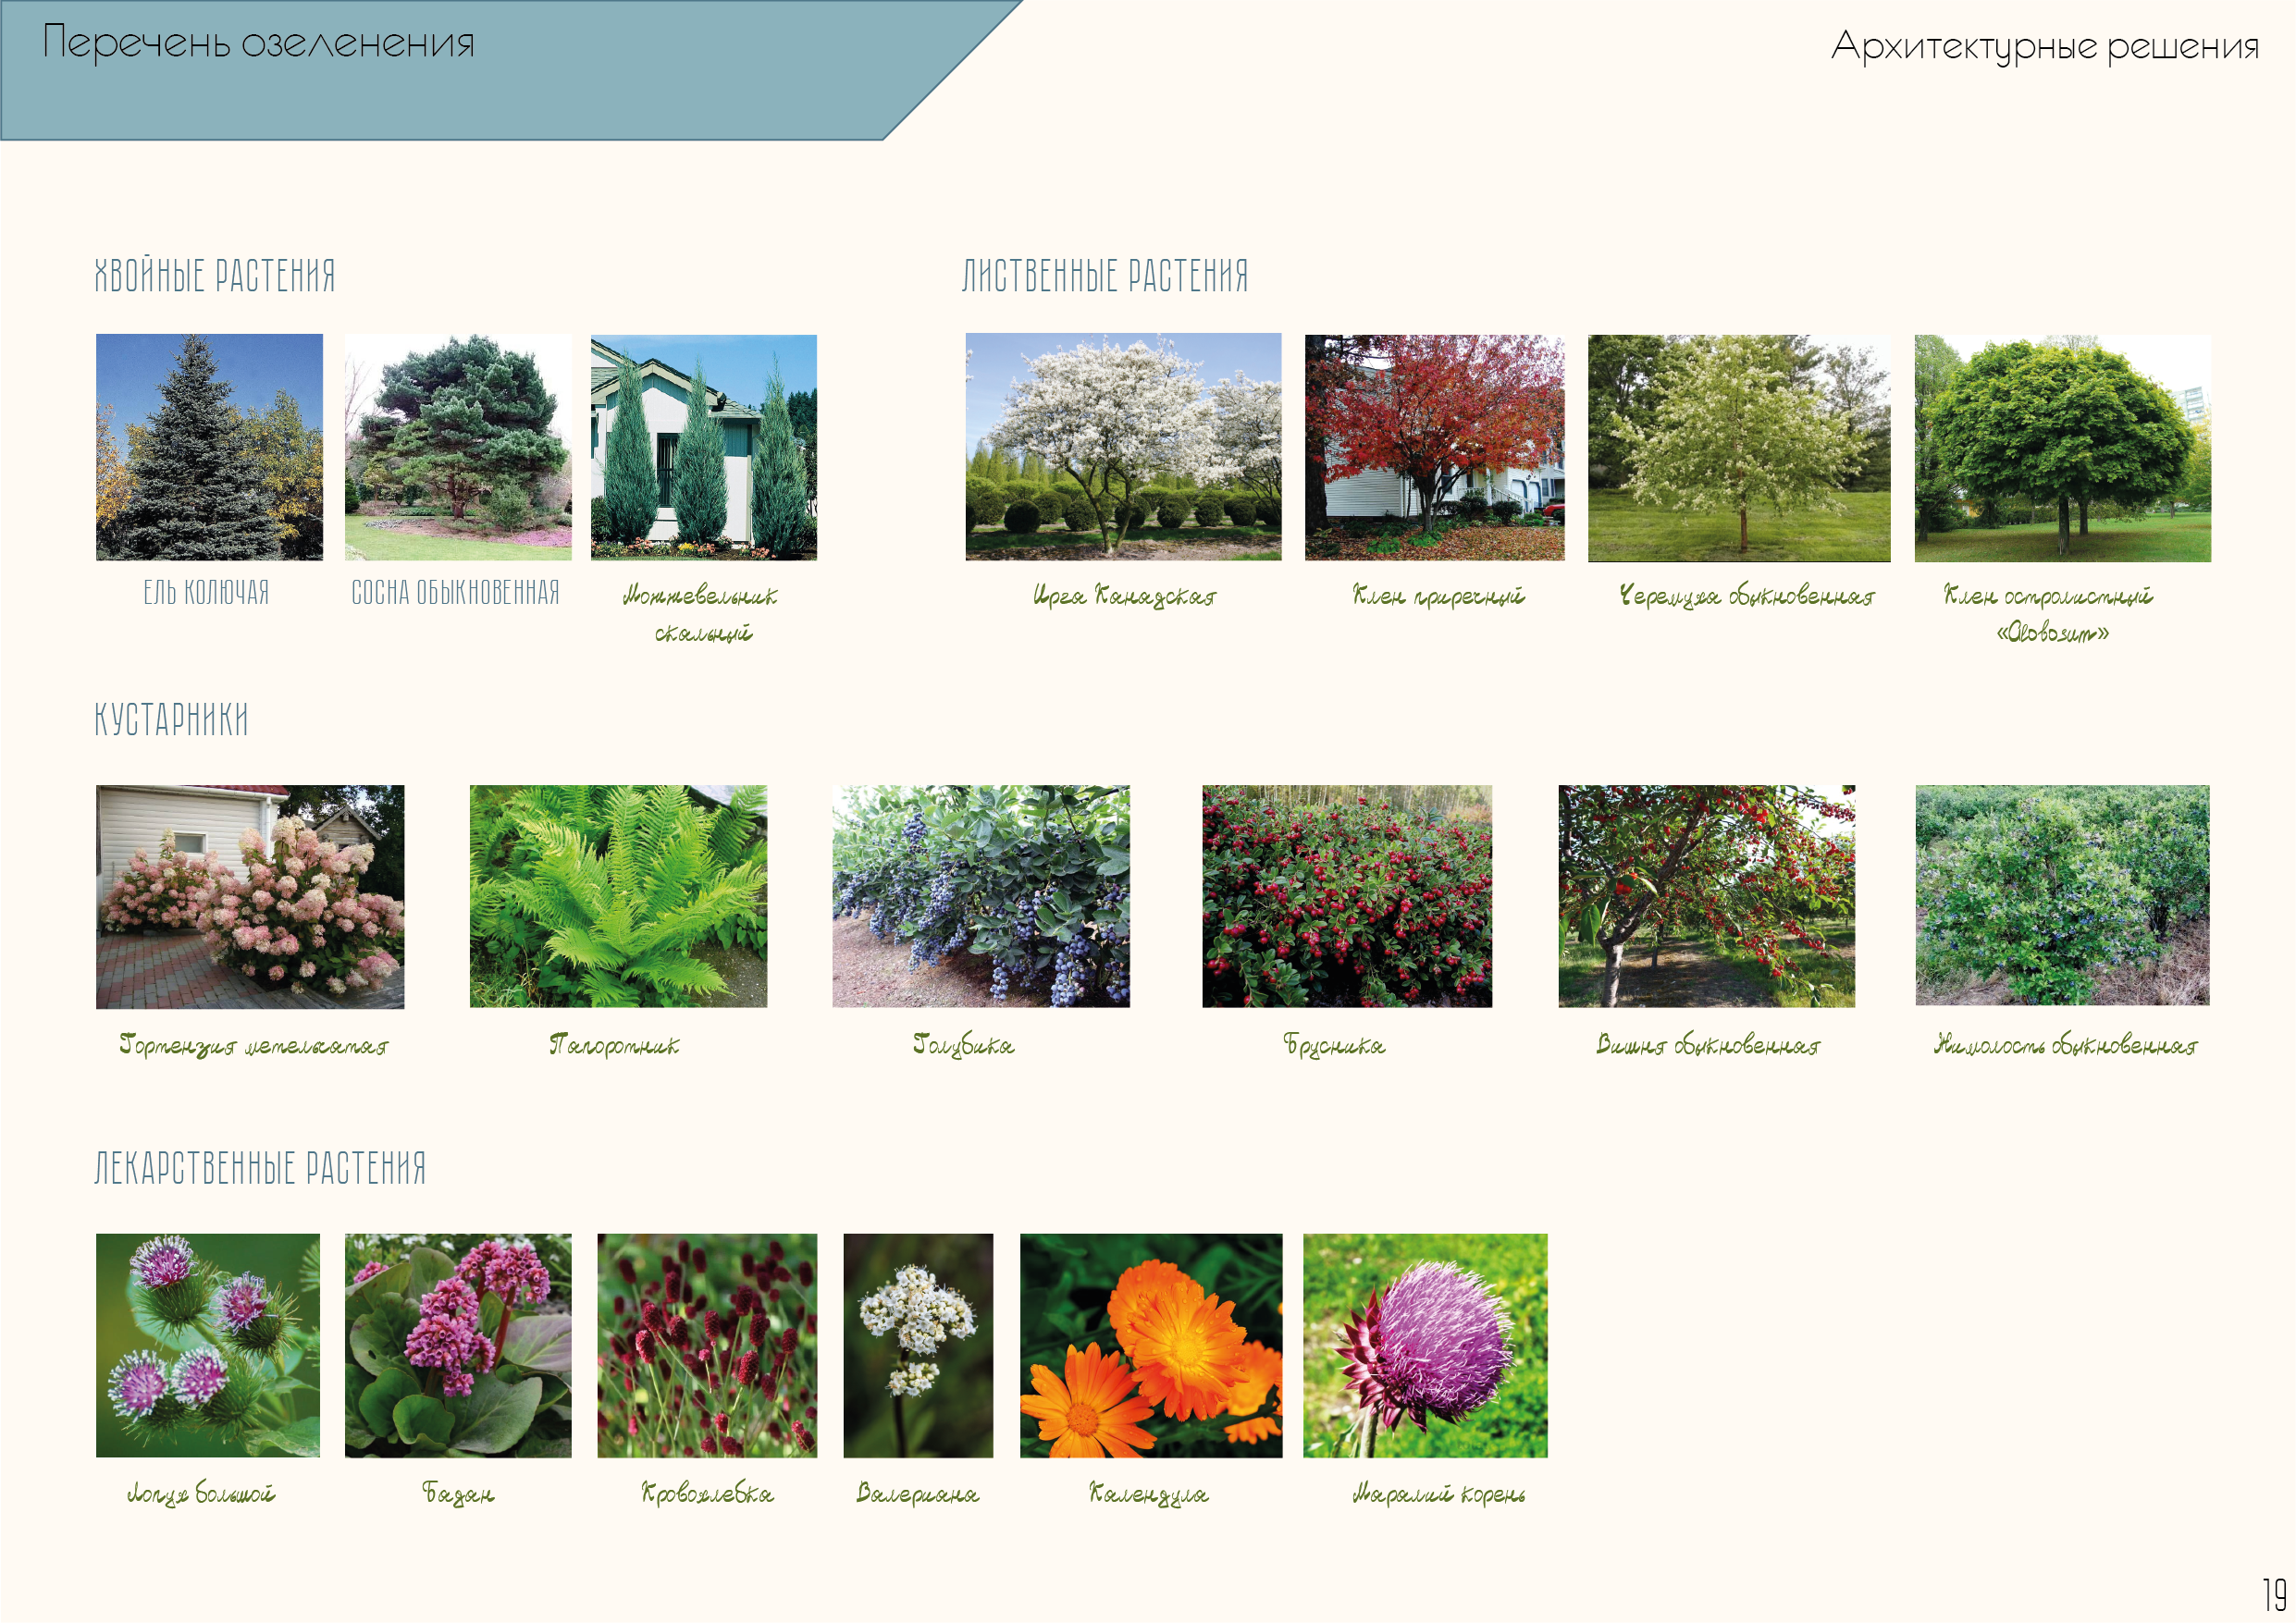The height and width of the screenshot is (1623, 2296).
Task: Click the Globosum maple round tree photo
Action: click(2061, 447)
